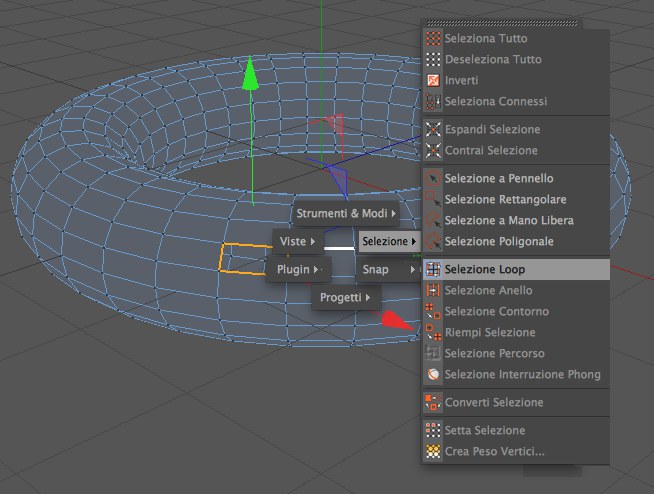The height and width of the screenshot is (494, 654).
Task: Activate Selezione Rettangolare entry
Action: [x=516, y=199]
